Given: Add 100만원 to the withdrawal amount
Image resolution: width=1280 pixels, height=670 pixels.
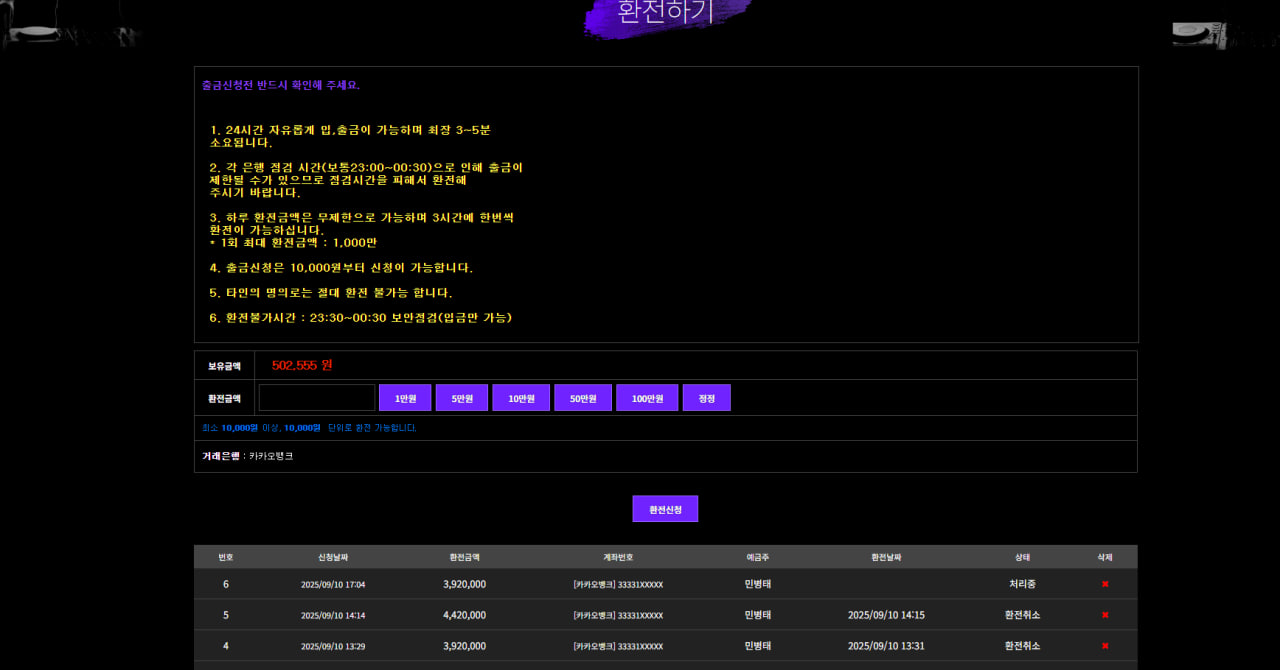Looking at the screenshot, I should click(x=647, y=398).
